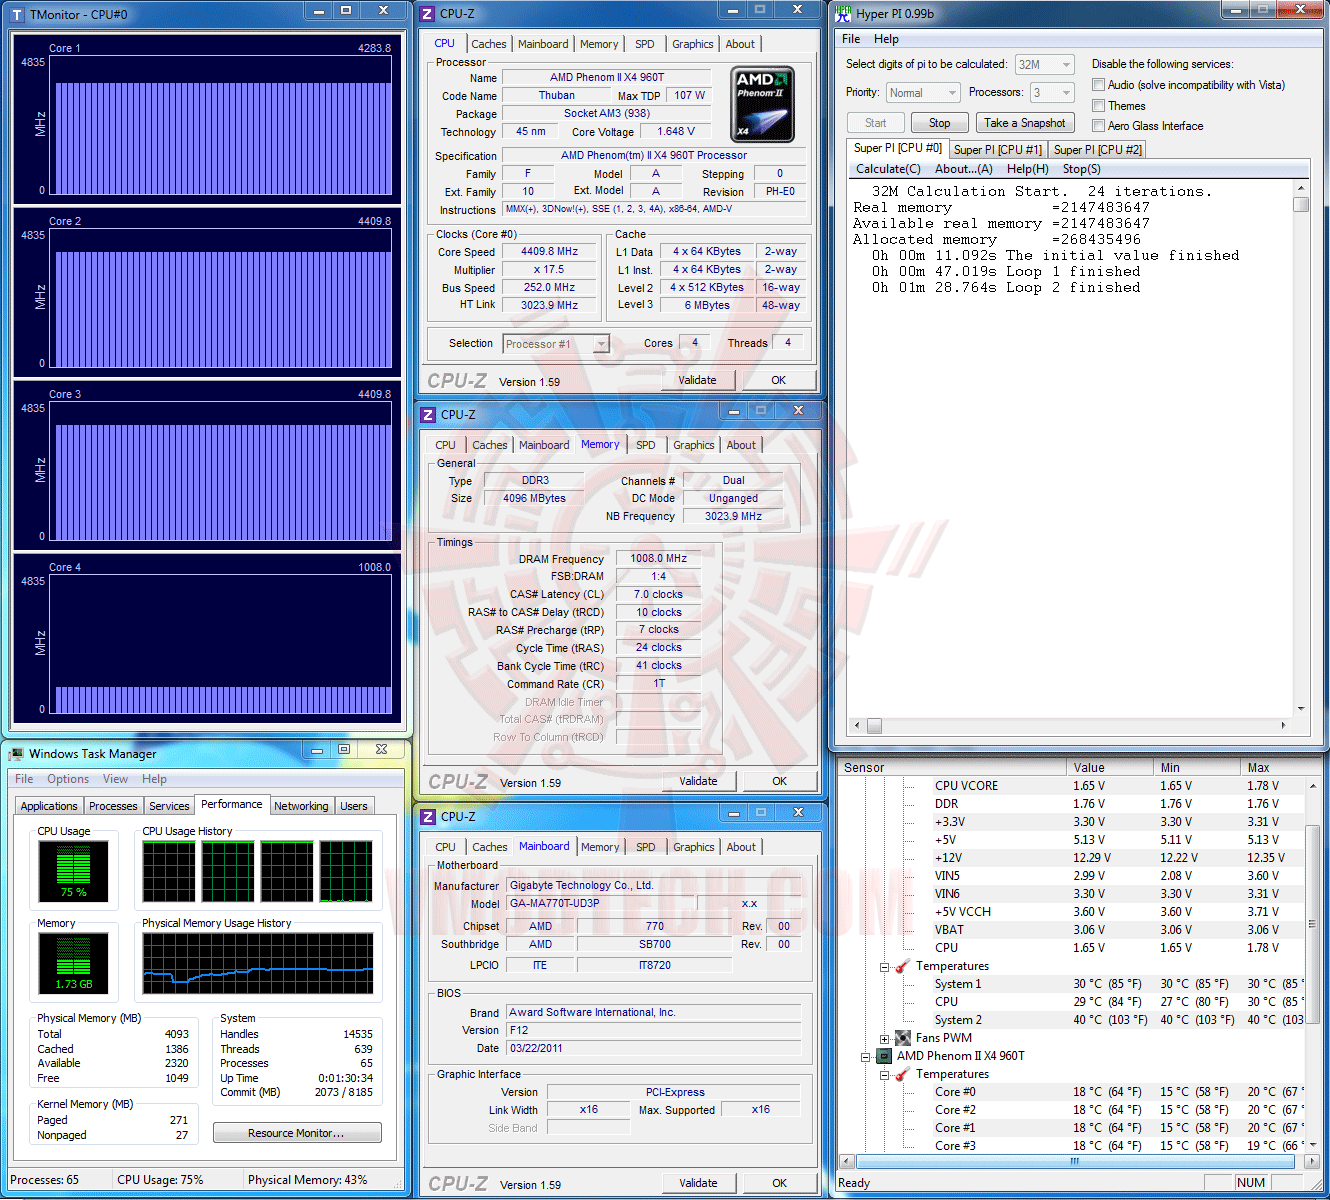Viewport: 1330px width, 1200px height.
Task: Collapse the Temperatures node above System 1
Action: click(x=885, y=967)
